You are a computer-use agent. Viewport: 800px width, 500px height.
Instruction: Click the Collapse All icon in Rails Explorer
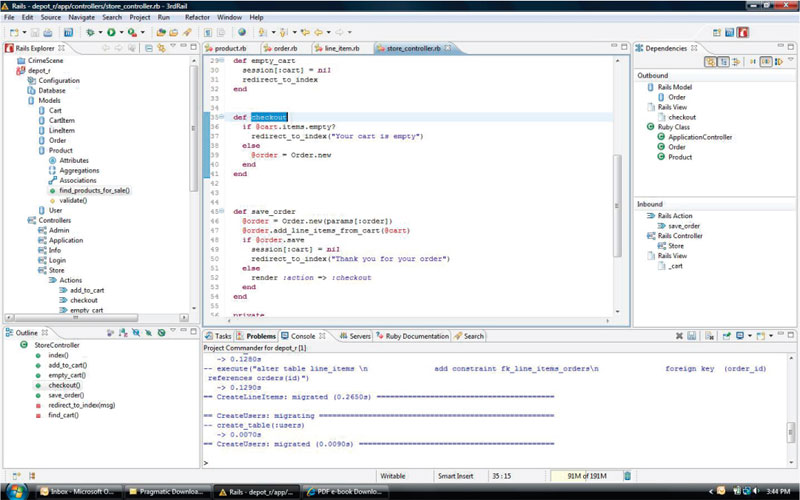pos(148,48)
